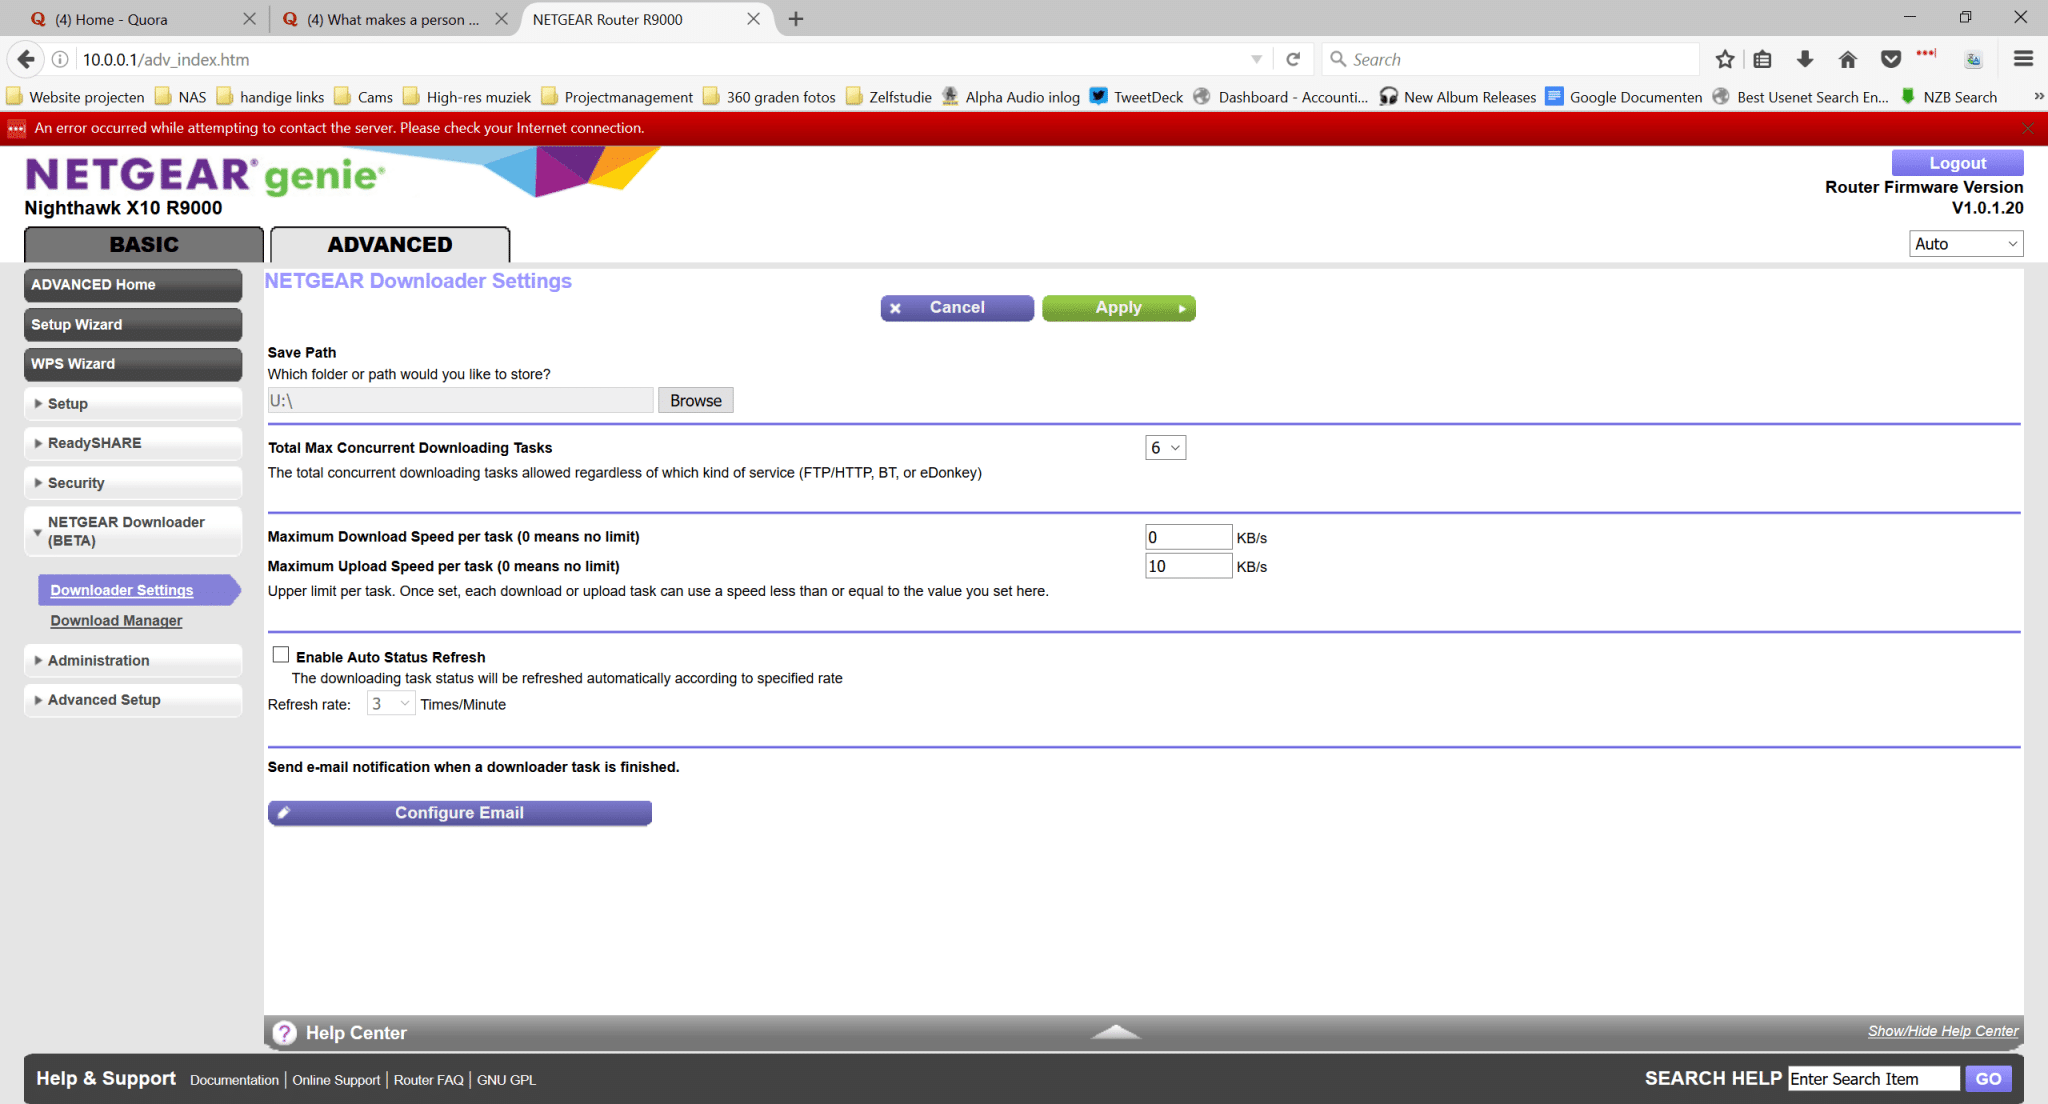Enable Auto Status Refresh checkbox
2048x1104 pixels.
[x=281, y=655]
